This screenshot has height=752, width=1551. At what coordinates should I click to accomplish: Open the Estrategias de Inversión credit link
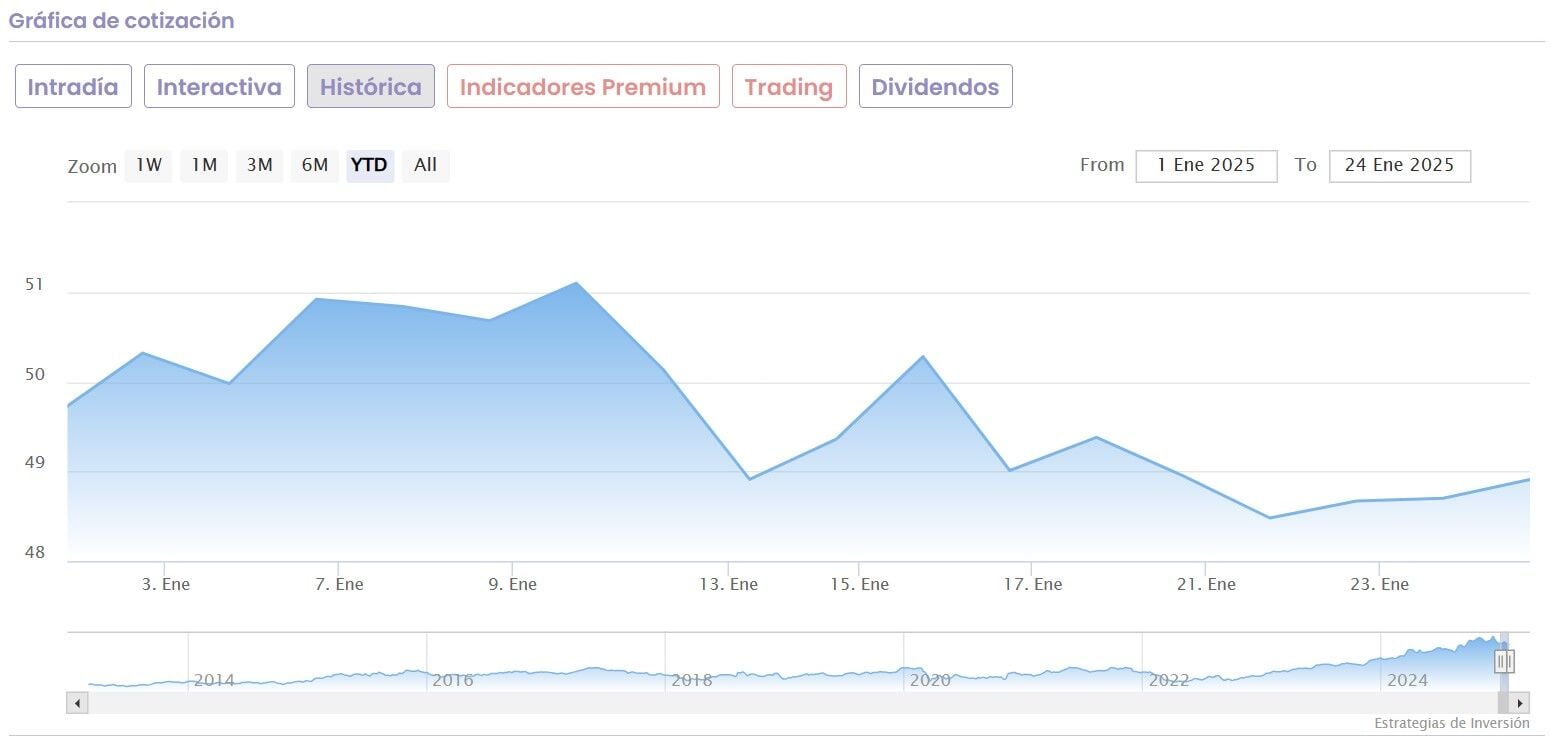click(1451, 723)
